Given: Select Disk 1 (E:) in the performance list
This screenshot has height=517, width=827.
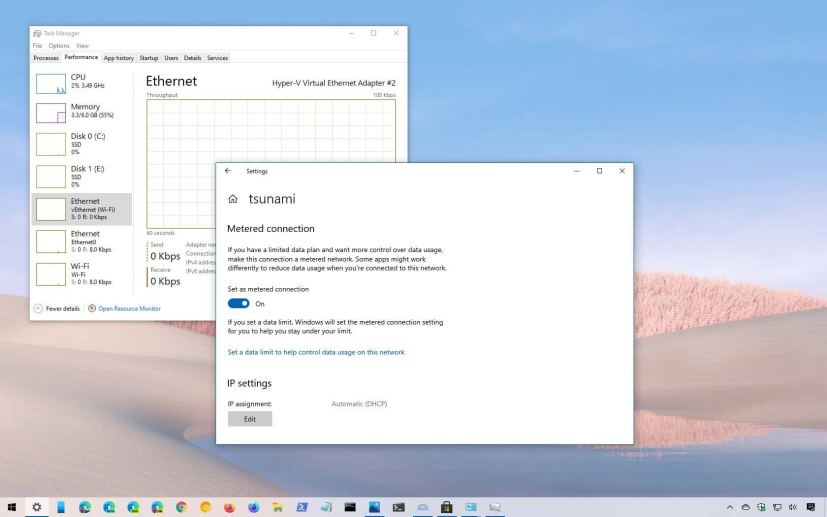Looking at the screenshot, I should [82, 176].
